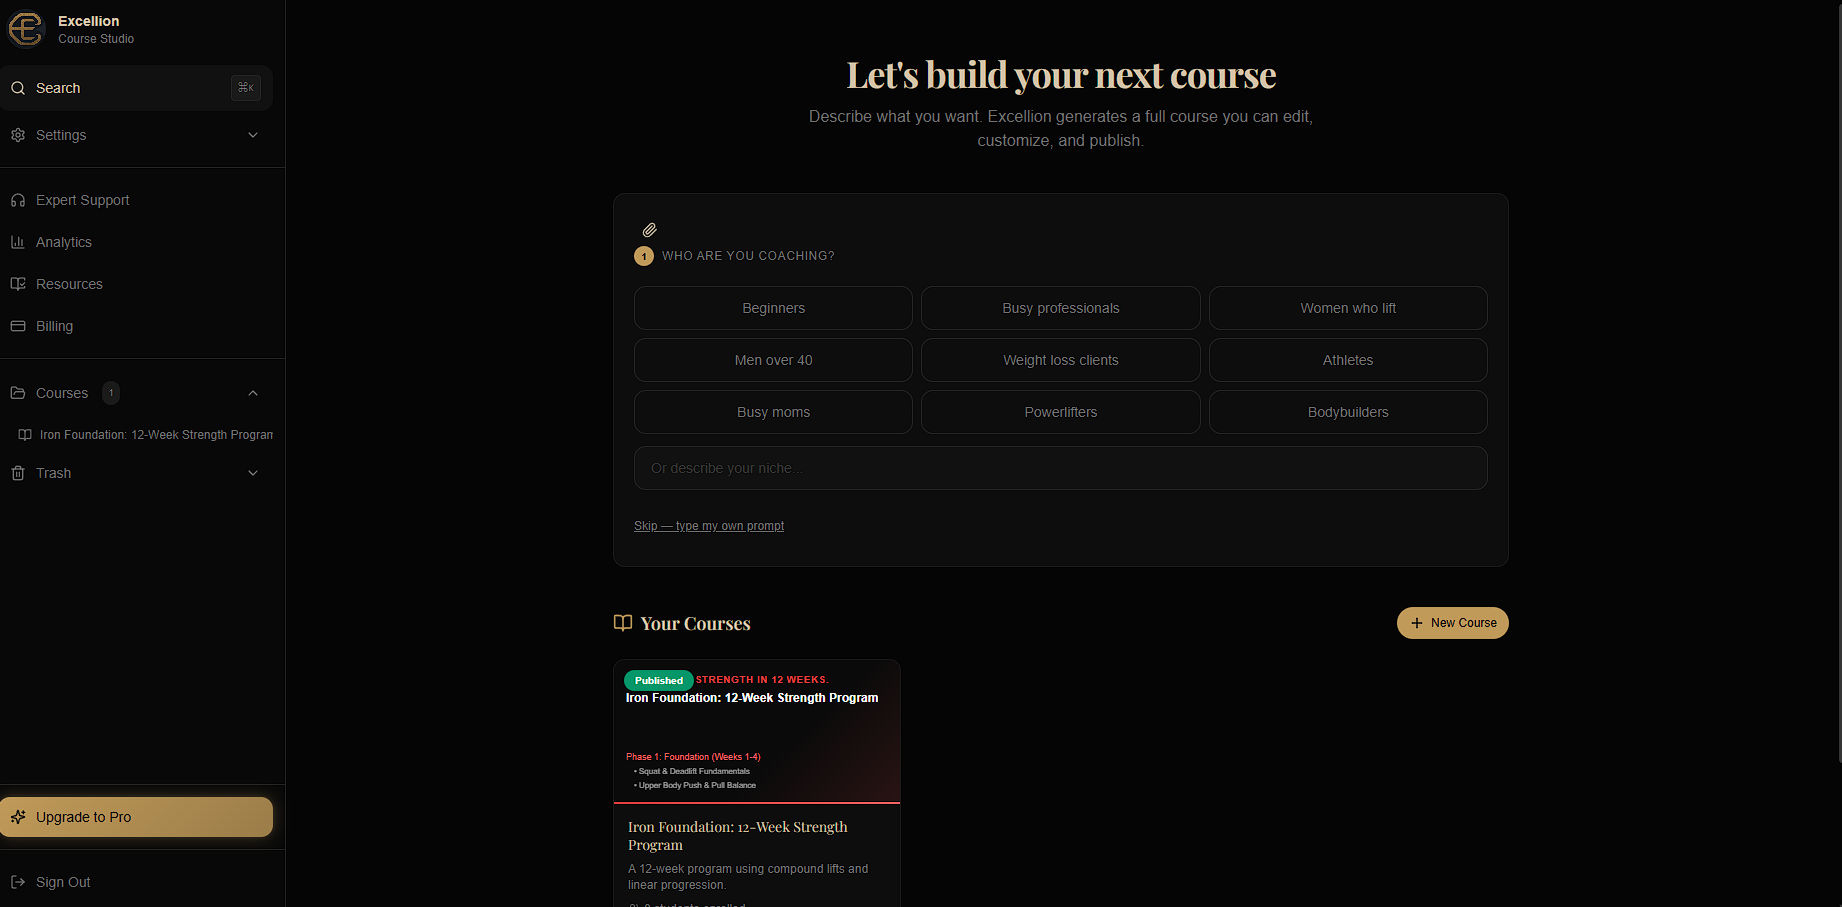Click the Billing card icon

click(x=18, y=326)
